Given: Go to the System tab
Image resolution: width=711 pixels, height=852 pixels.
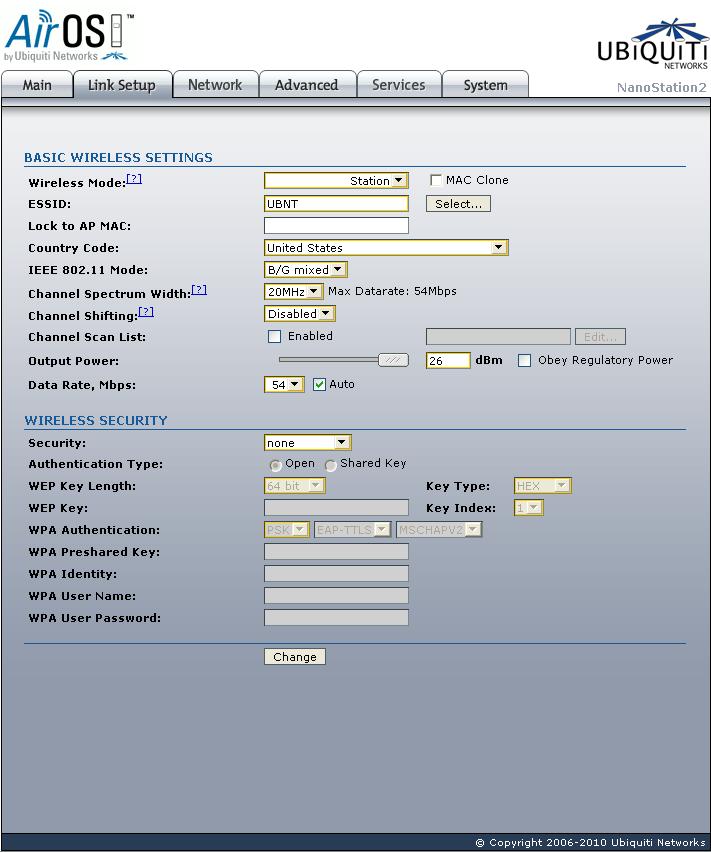Looking at the screenshot, I should click(486, 85).
